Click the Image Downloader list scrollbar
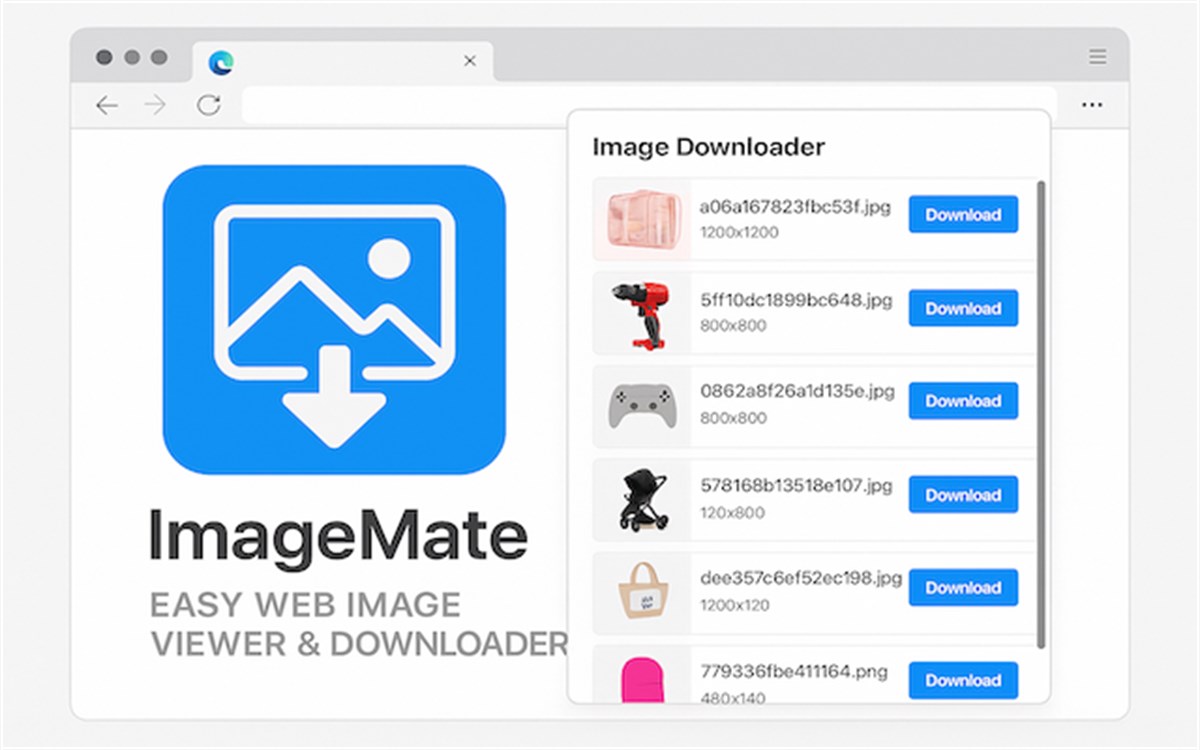 click(1041, 413)
